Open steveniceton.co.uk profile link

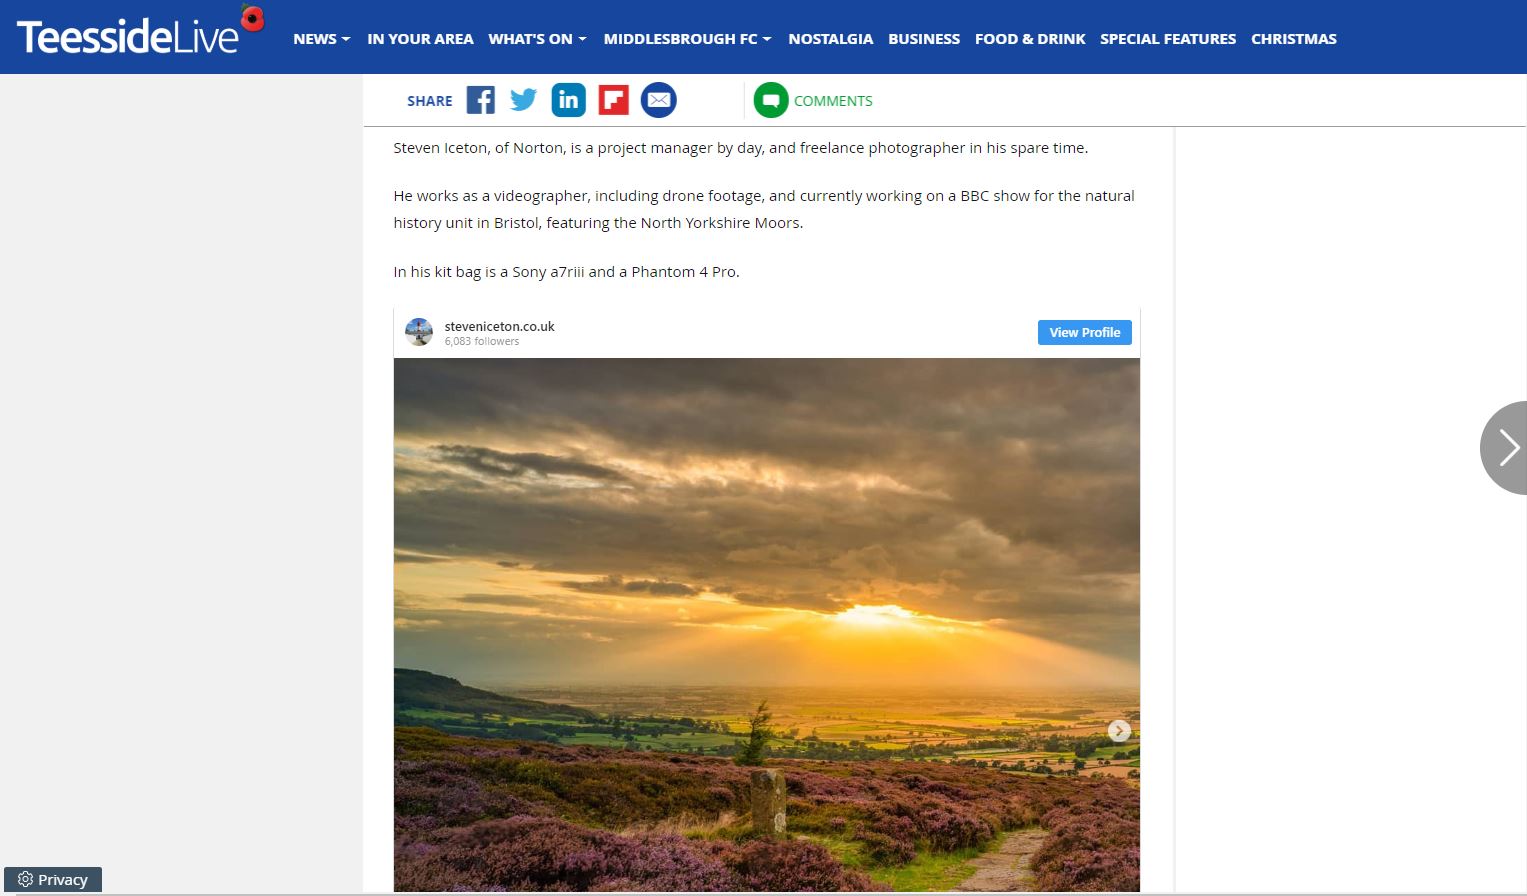click(499, 326)
